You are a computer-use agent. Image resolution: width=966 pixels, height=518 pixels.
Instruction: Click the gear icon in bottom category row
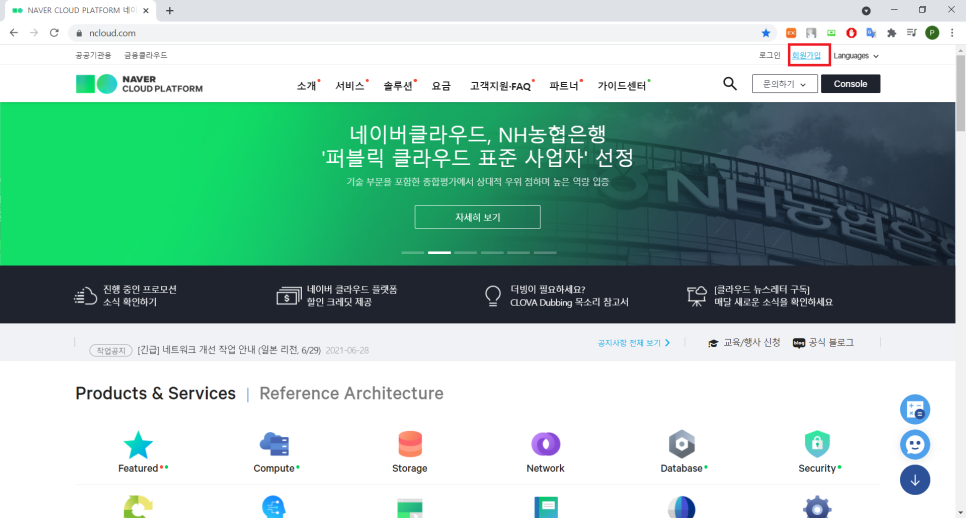[x=818, y=508]
